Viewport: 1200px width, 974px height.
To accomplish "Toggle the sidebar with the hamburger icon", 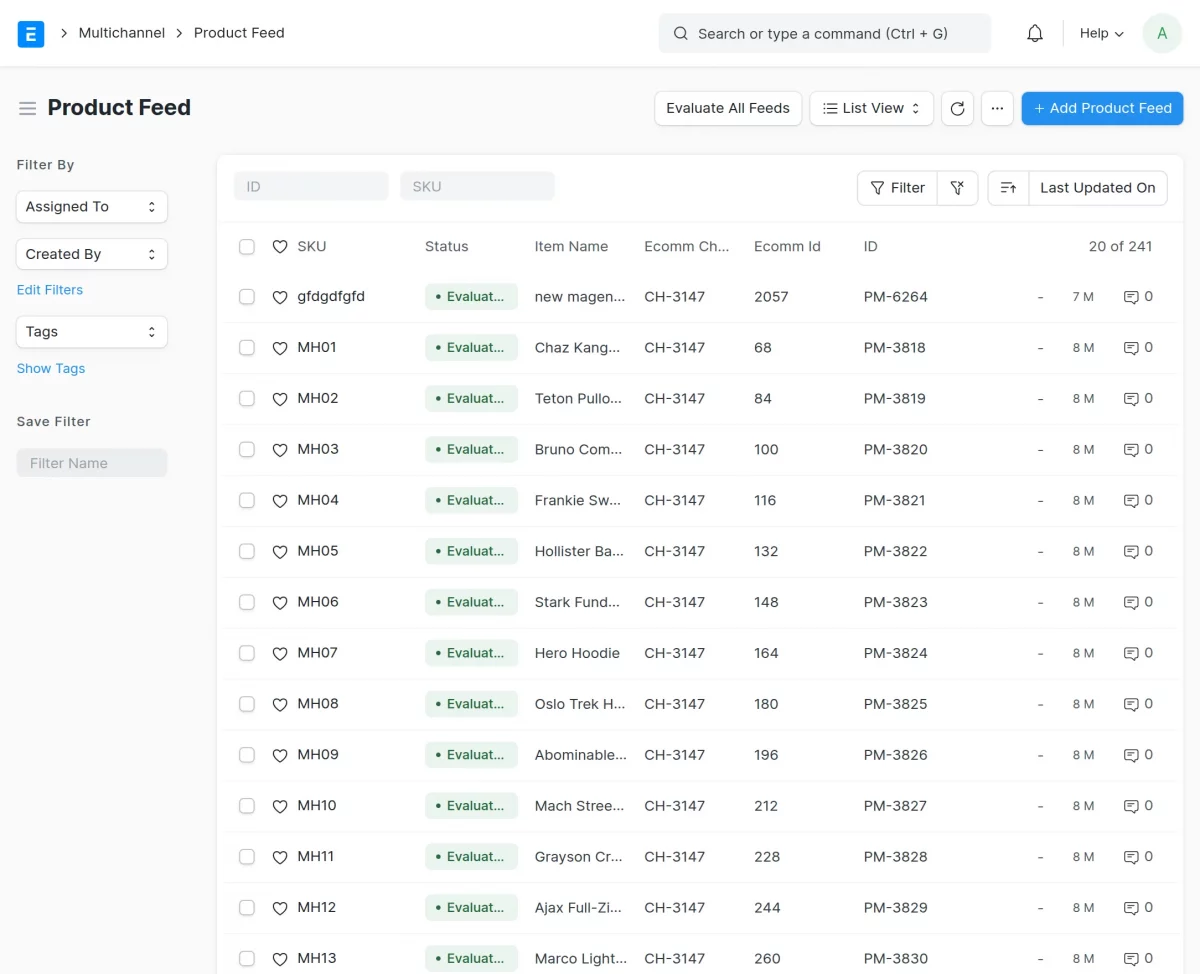I will pos(28,108).
